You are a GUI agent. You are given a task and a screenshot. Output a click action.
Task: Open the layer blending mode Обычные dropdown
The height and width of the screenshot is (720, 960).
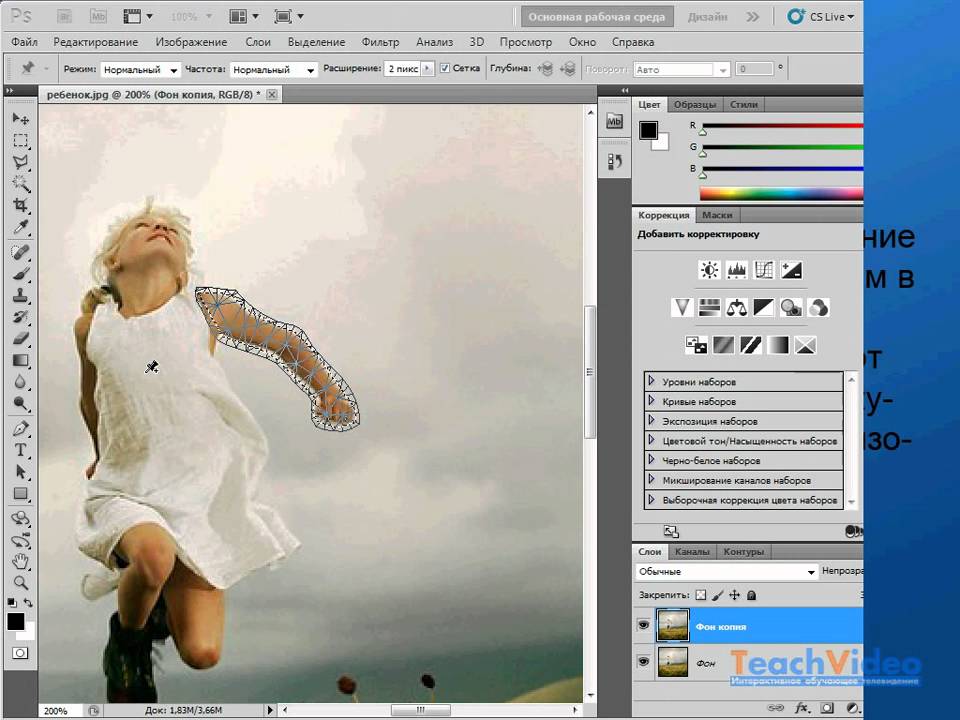(726, 572)
